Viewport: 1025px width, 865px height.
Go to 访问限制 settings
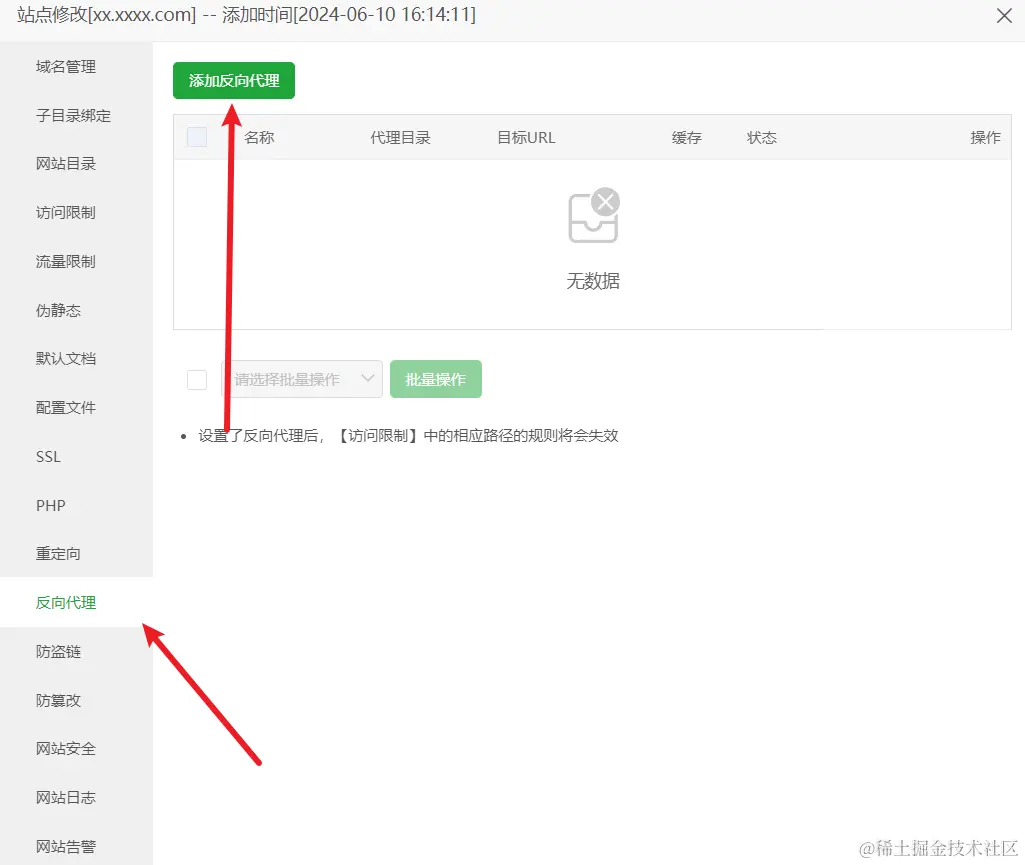coord(66,212)
